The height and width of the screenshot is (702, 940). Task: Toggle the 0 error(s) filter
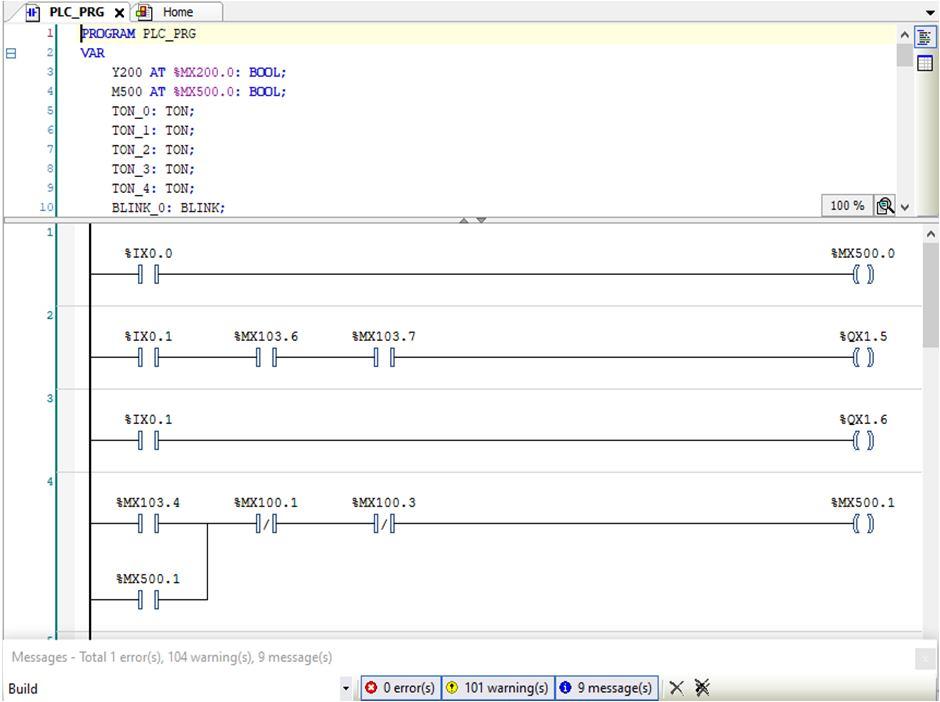(400, 688)
